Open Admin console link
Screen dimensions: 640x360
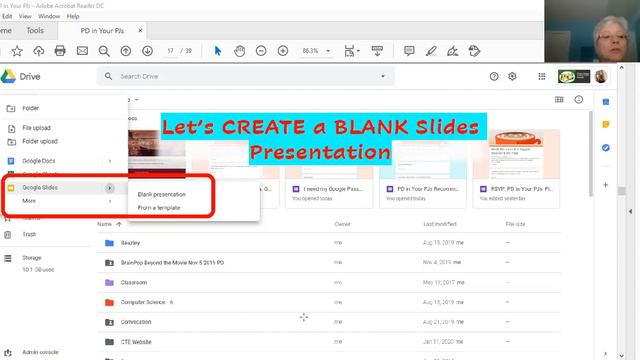coord(40,352)
